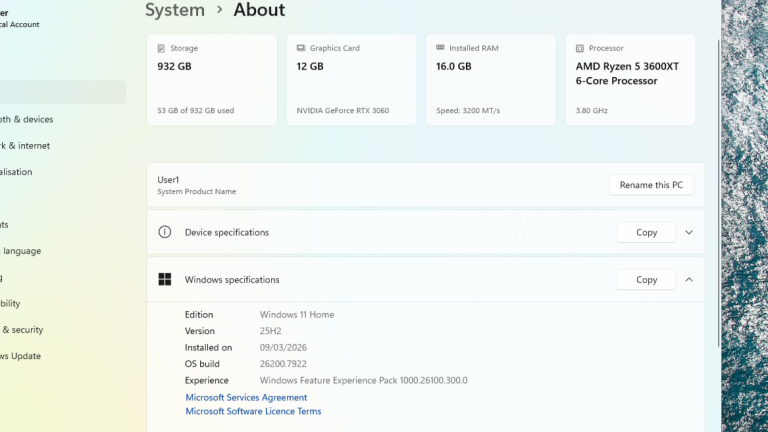
Task: Open the Microsoft Services Agreement link
Action: 246,397
